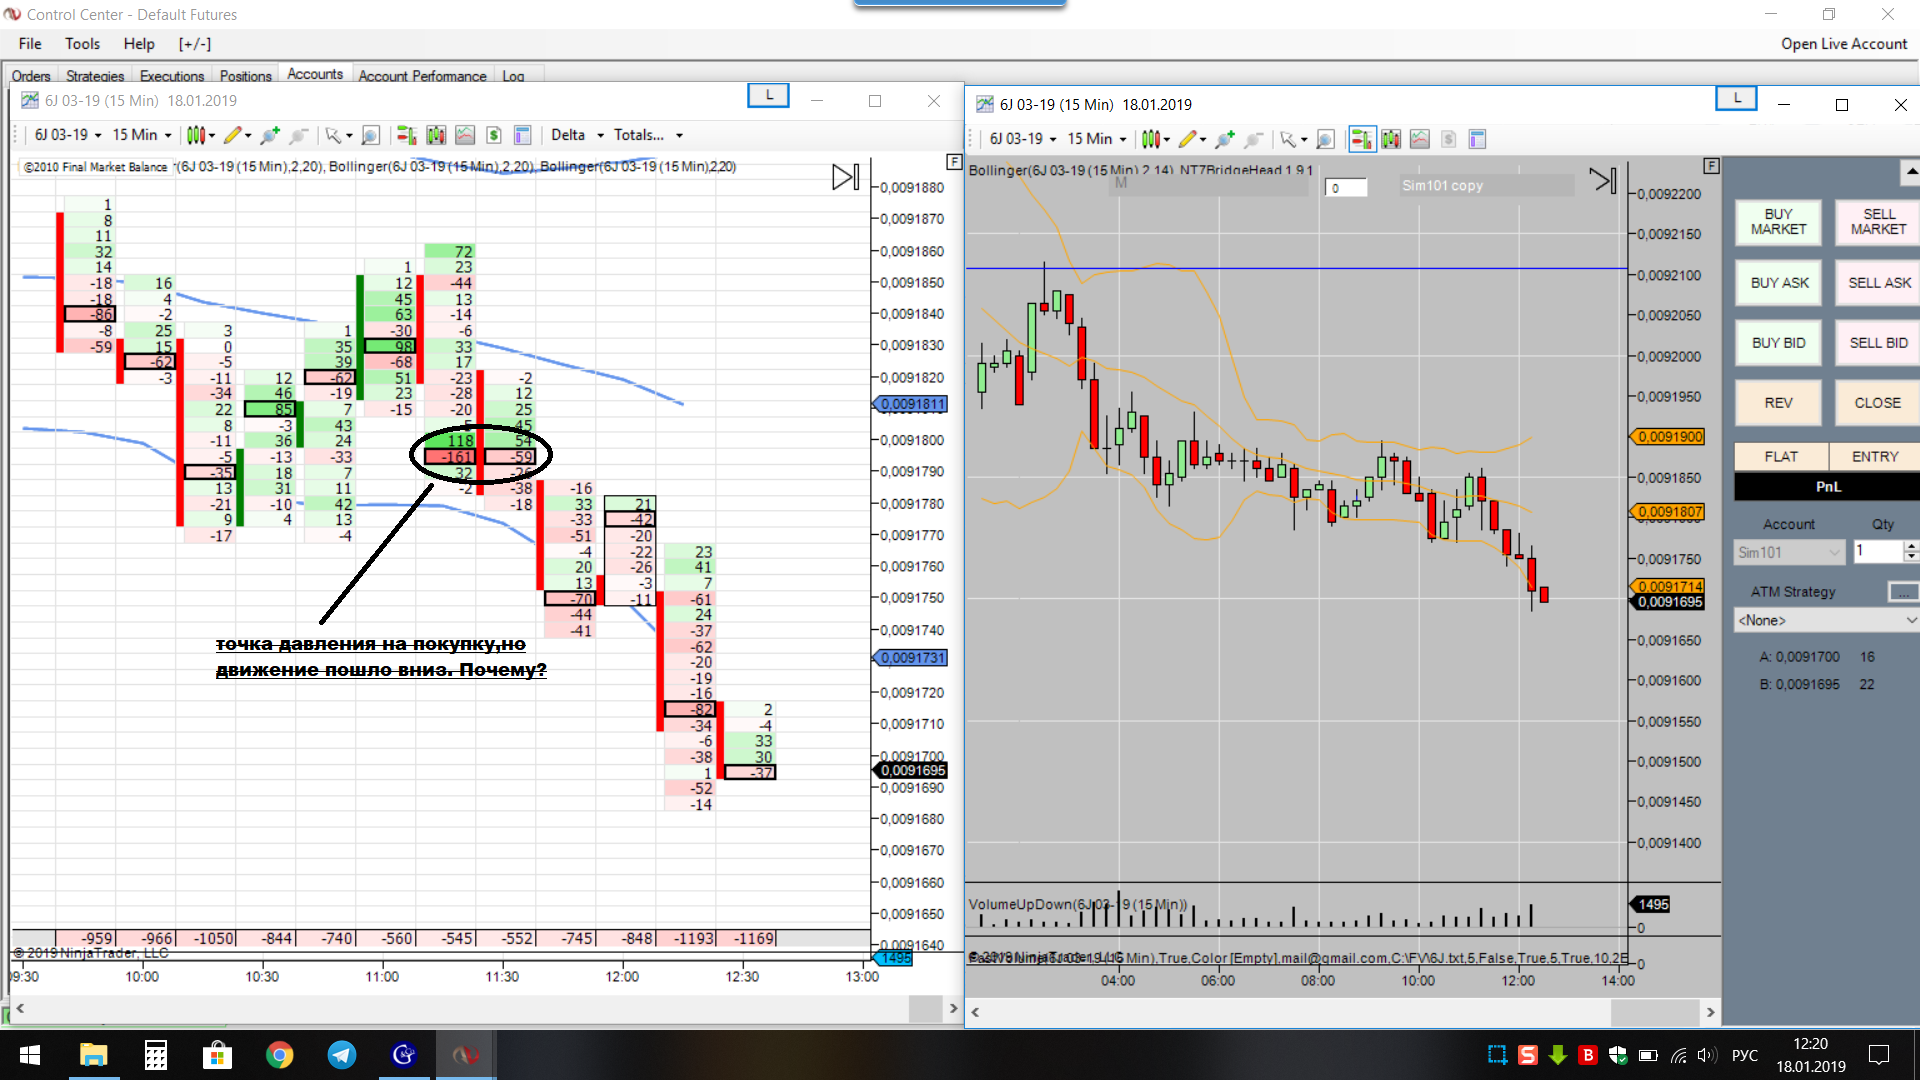Click Strategies dollar icon in left chart toolbar
Screen dimensions: 1920x1080
click(494, 135)
